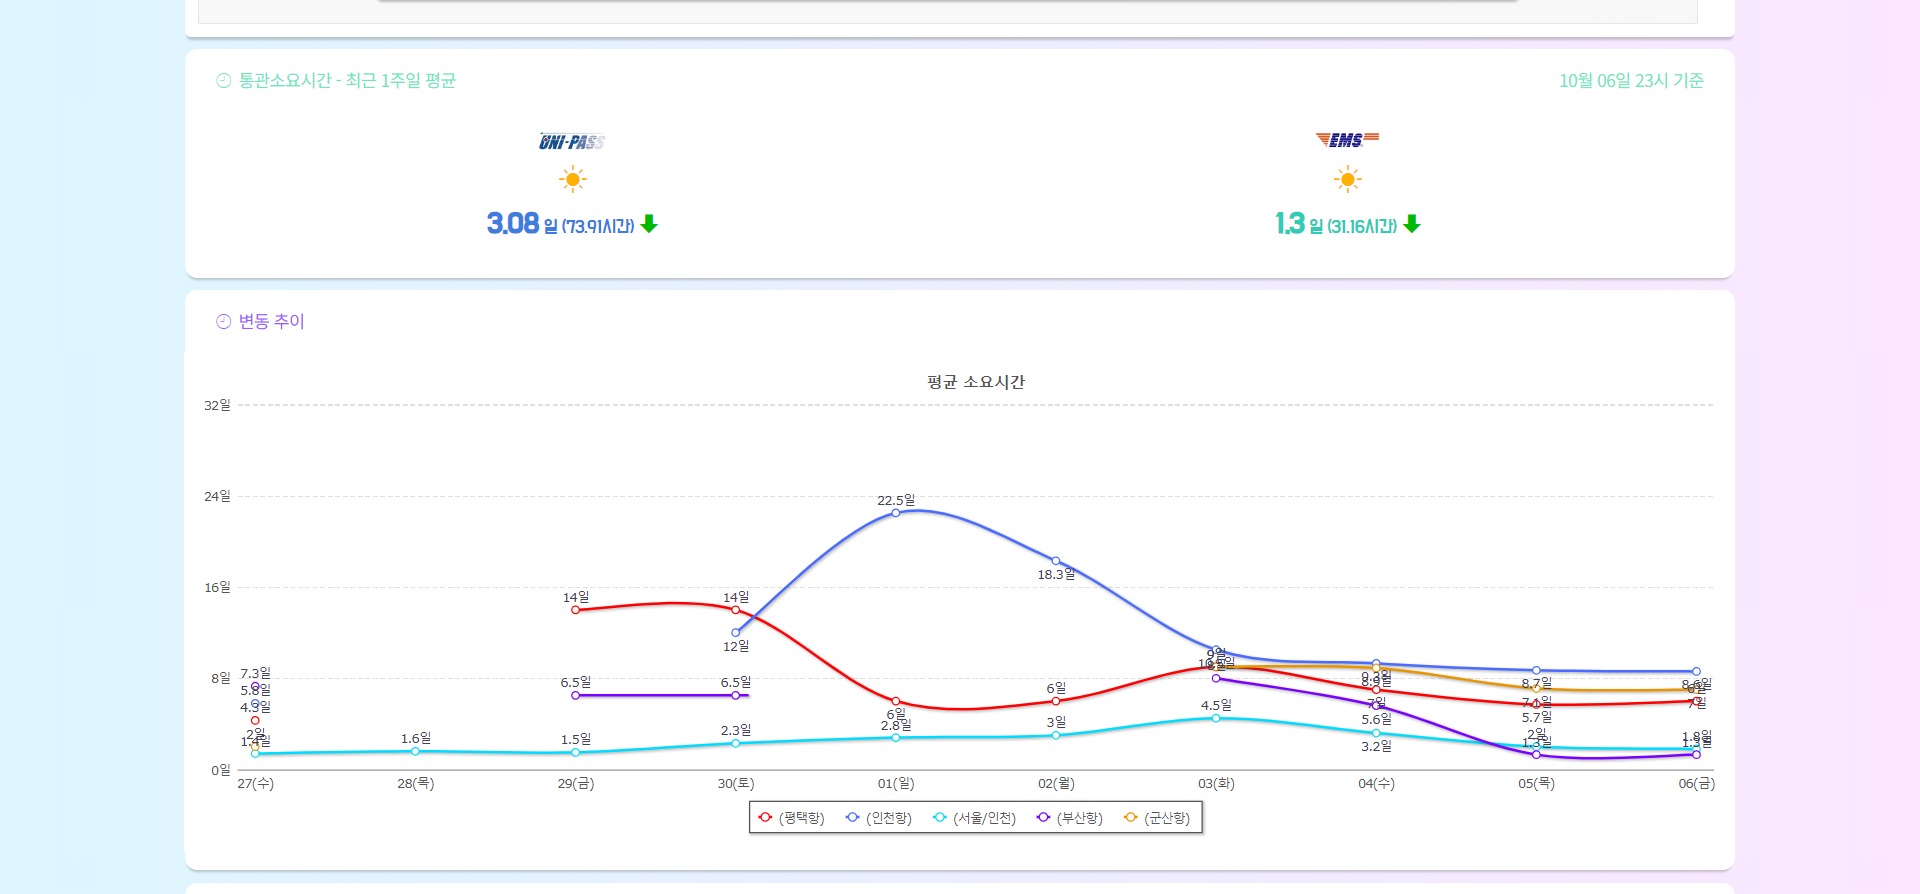Toggle the 군산항 legend series
Image resolution: width=1920 pixels, height=894 pixels.
coord(1157,818)
